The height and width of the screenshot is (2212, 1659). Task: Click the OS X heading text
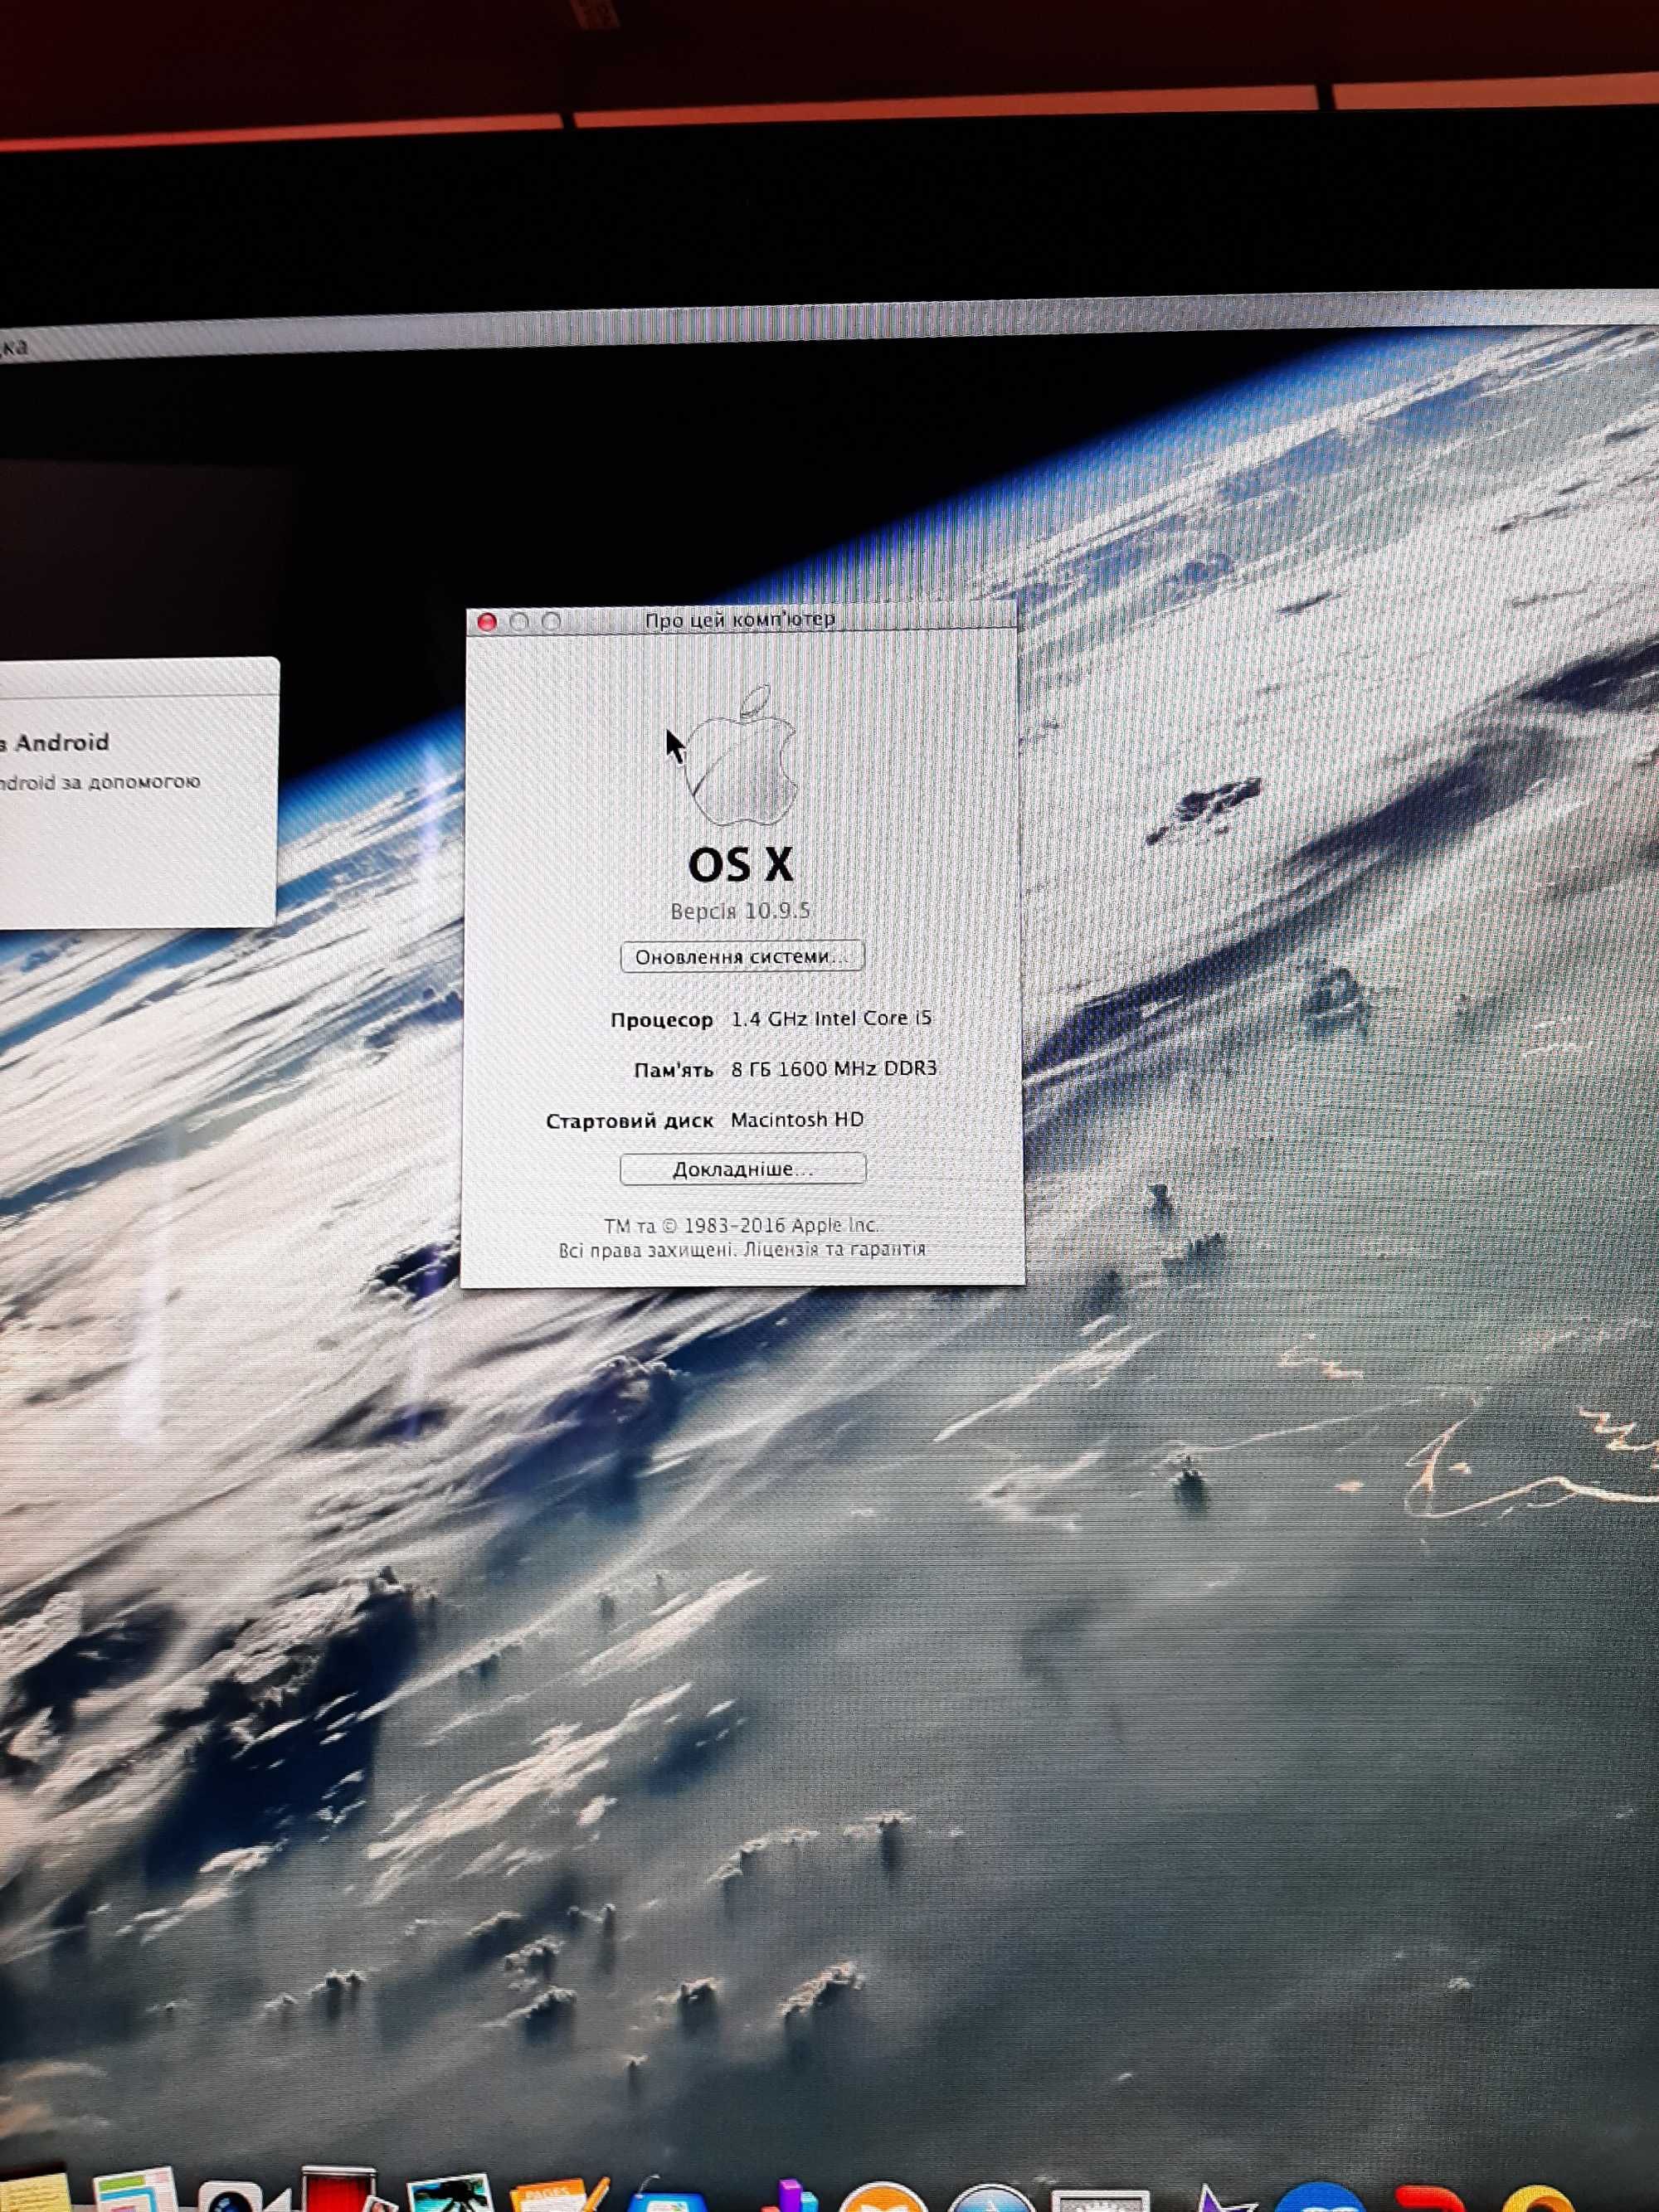(741, 865)
